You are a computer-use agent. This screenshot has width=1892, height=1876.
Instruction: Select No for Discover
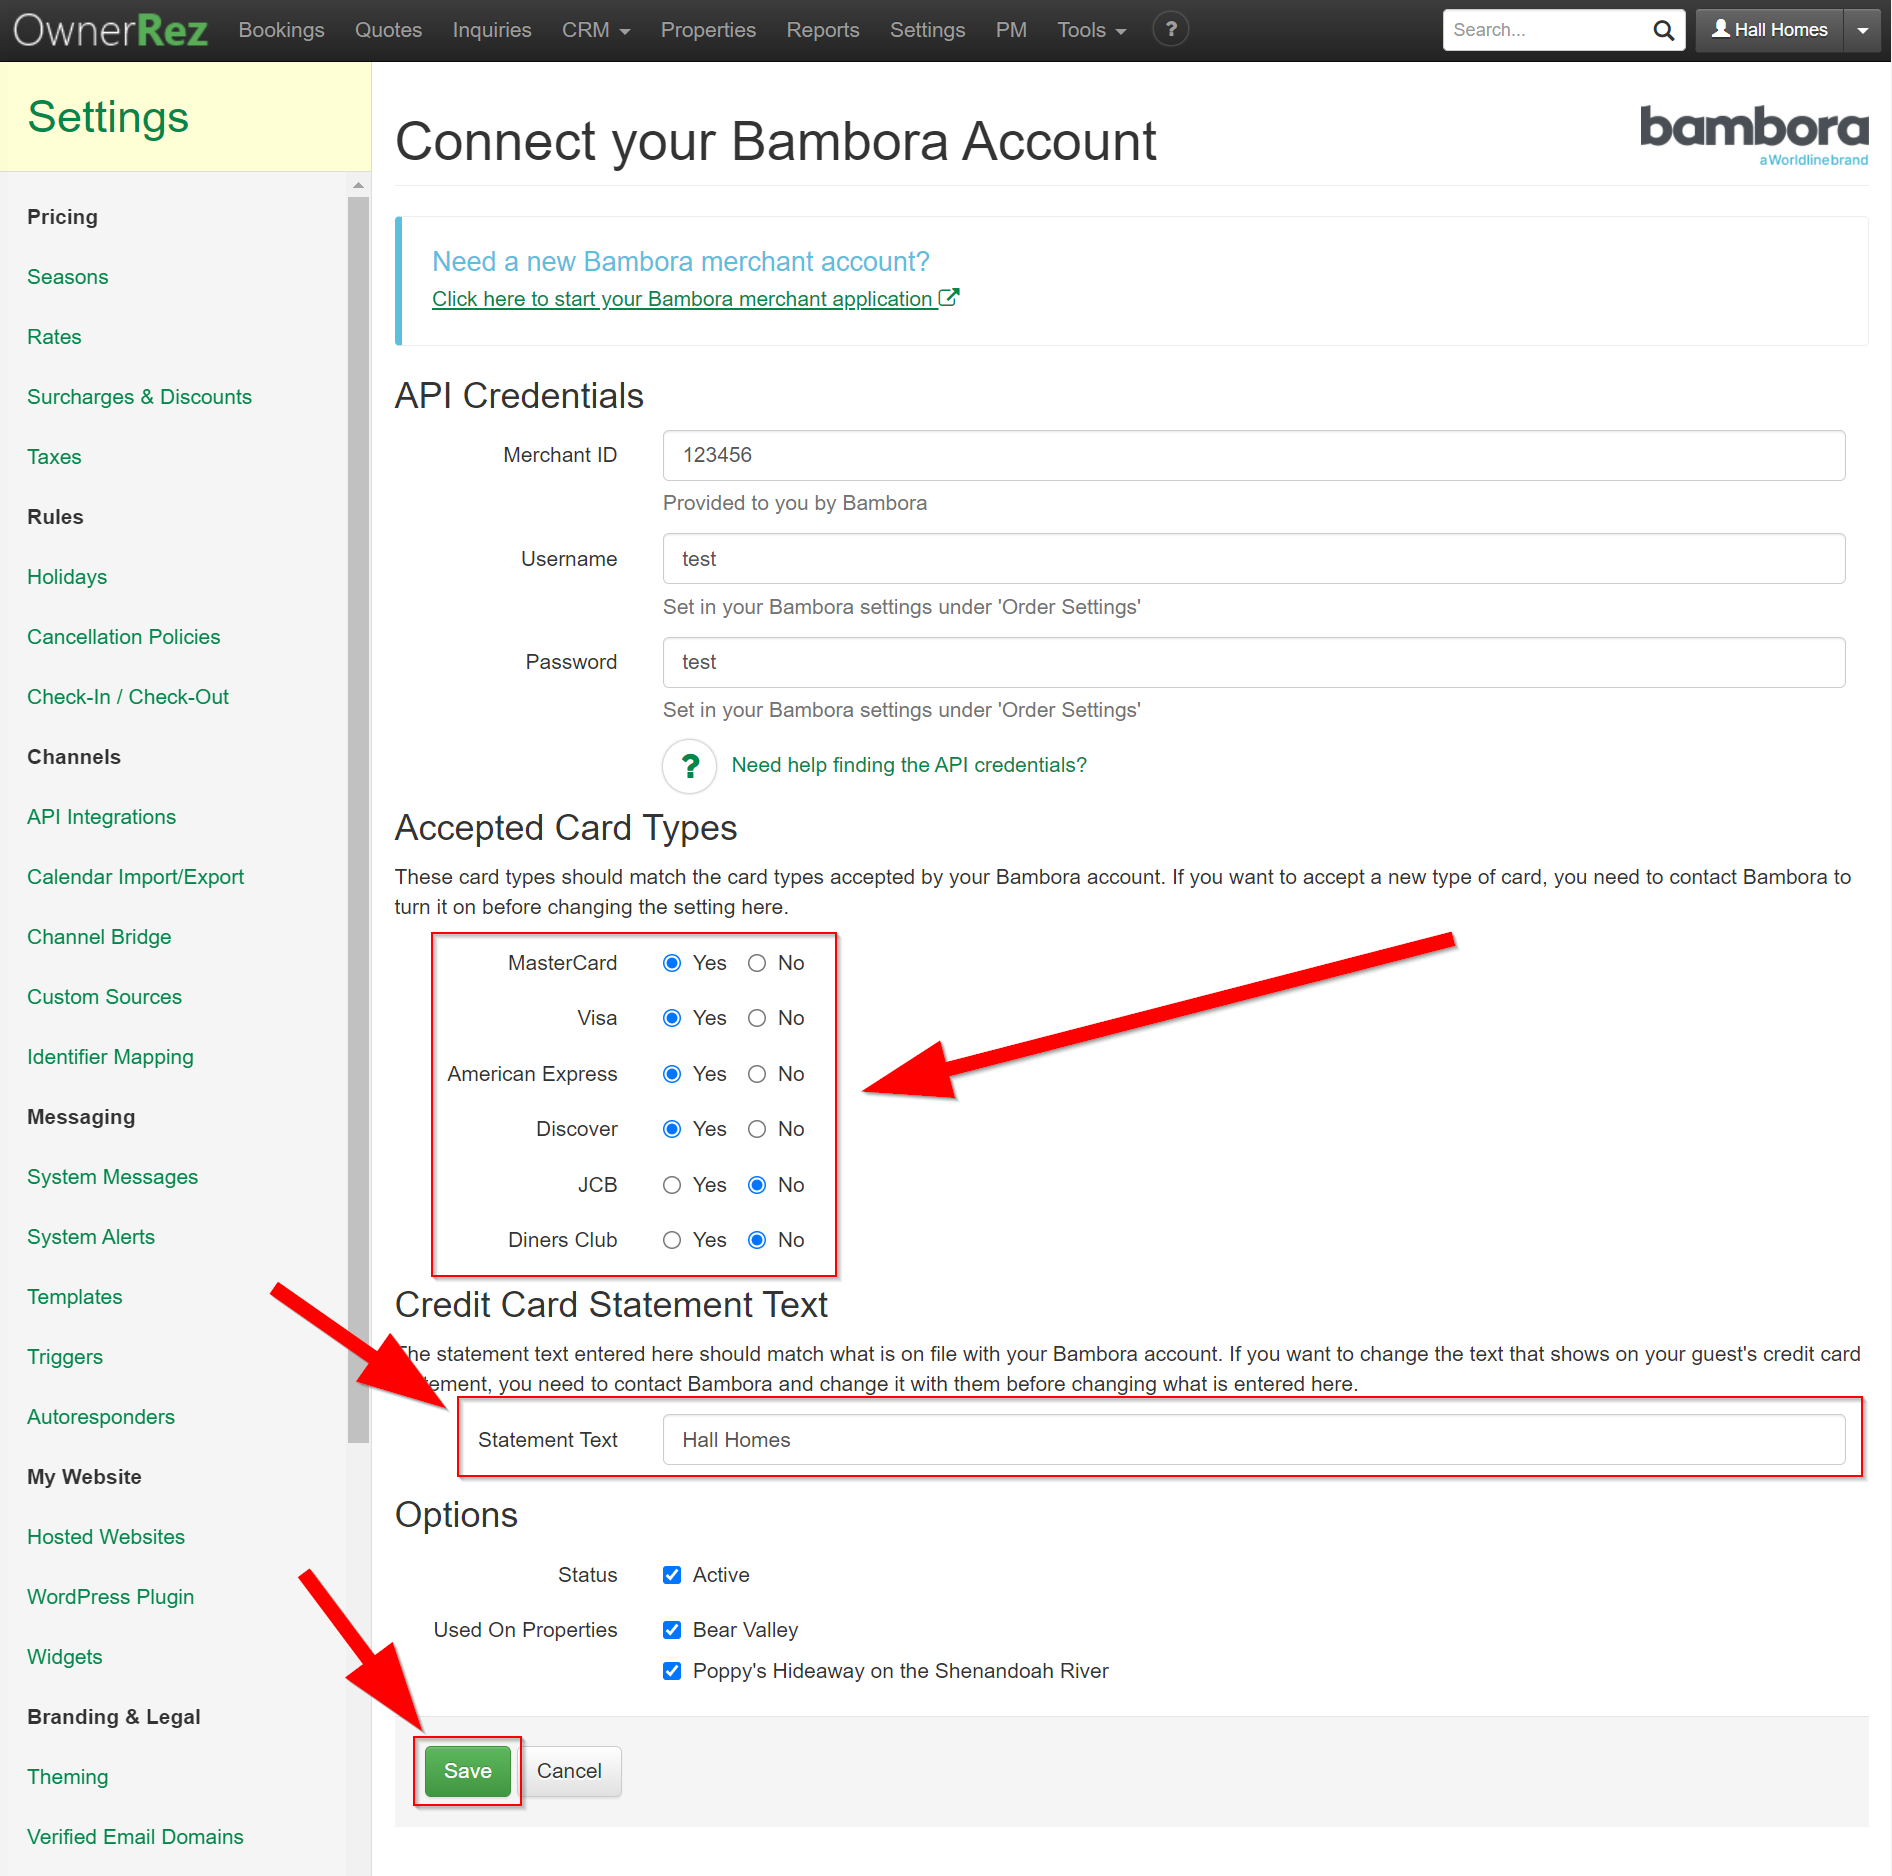click(x=757, y=1129)
